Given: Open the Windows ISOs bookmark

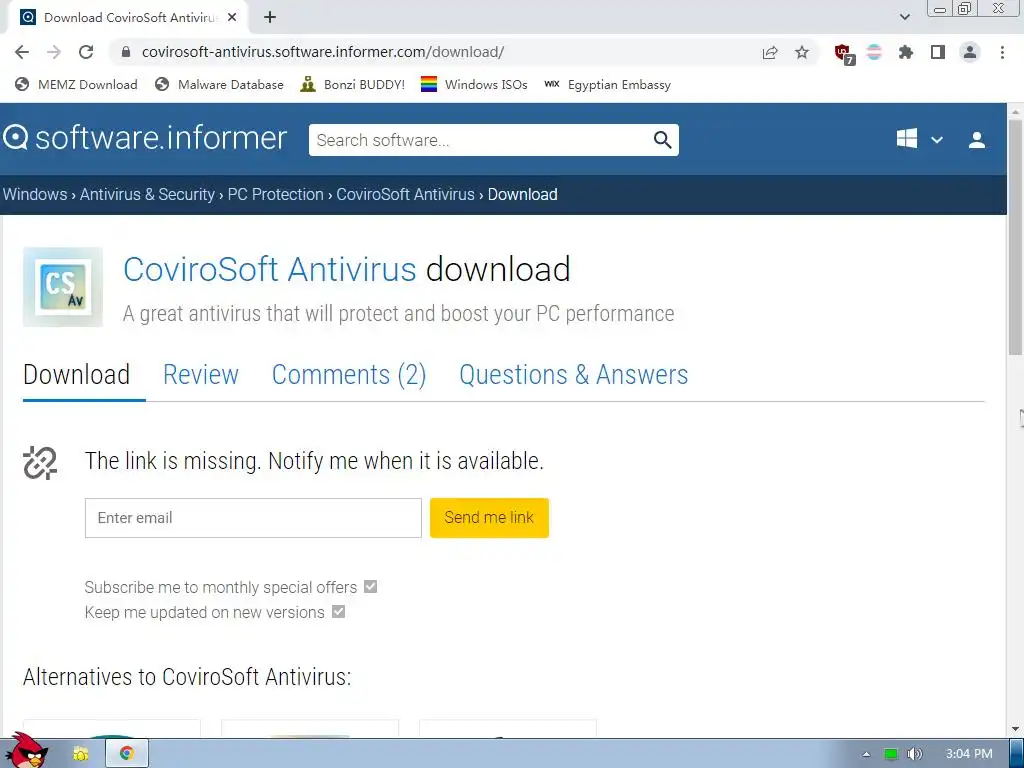Looking at the screenshot, I should (474, 84).
